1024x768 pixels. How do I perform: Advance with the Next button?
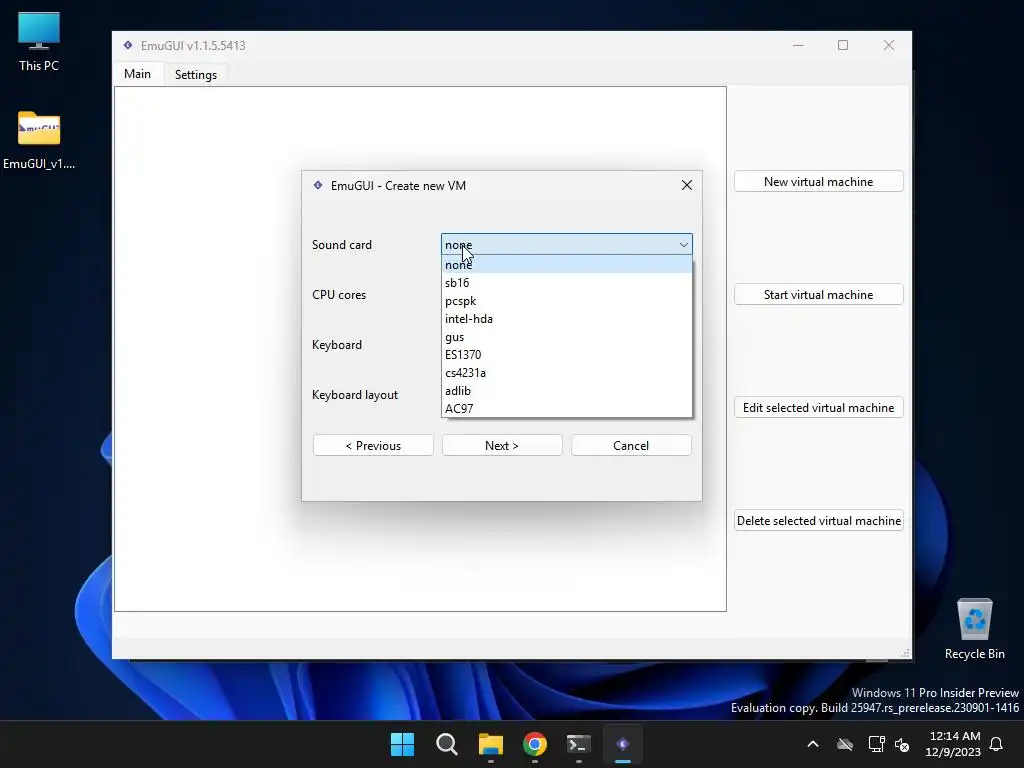[x=502, y=445]
